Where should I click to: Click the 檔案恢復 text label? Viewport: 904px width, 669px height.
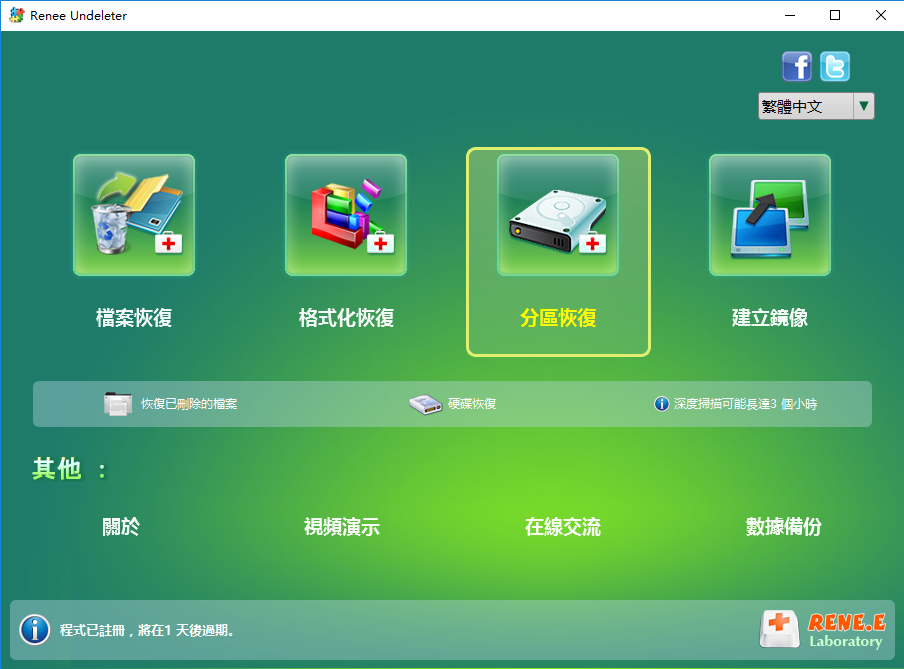point(134,318)
